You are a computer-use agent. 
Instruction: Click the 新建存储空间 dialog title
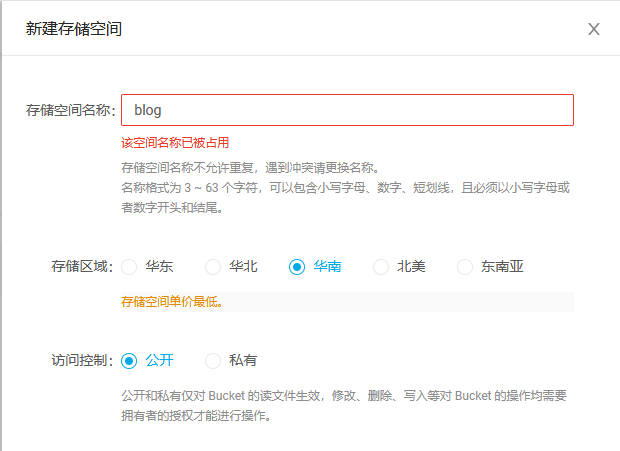tap(74, 29)
